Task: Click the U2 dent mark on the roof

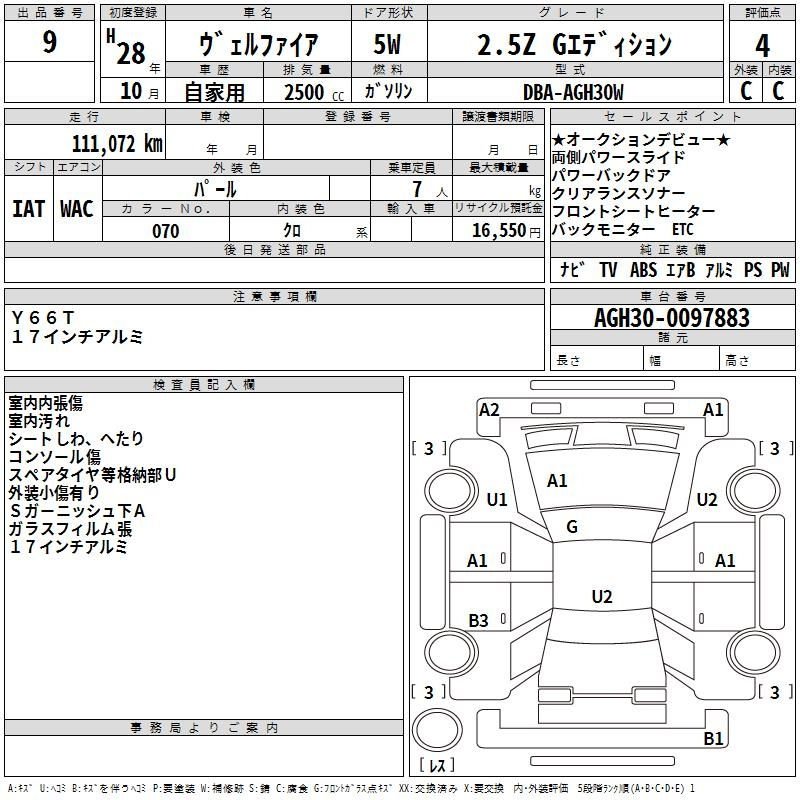Action: click(601, 597)
